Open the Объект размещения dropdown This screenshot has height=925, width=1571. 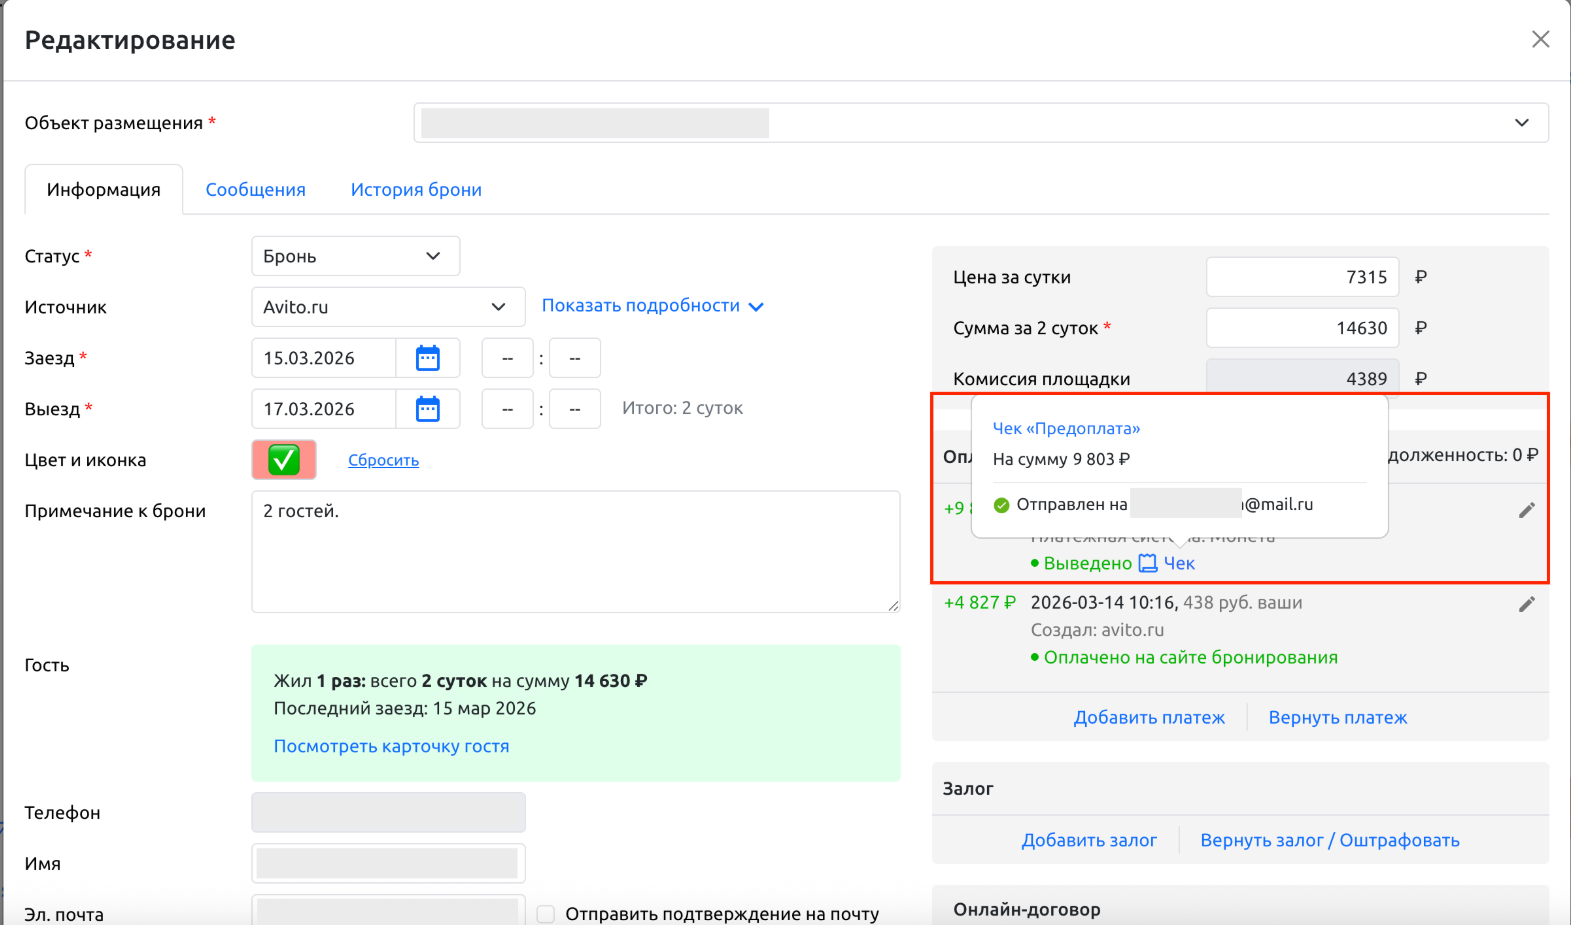(981, 123)
